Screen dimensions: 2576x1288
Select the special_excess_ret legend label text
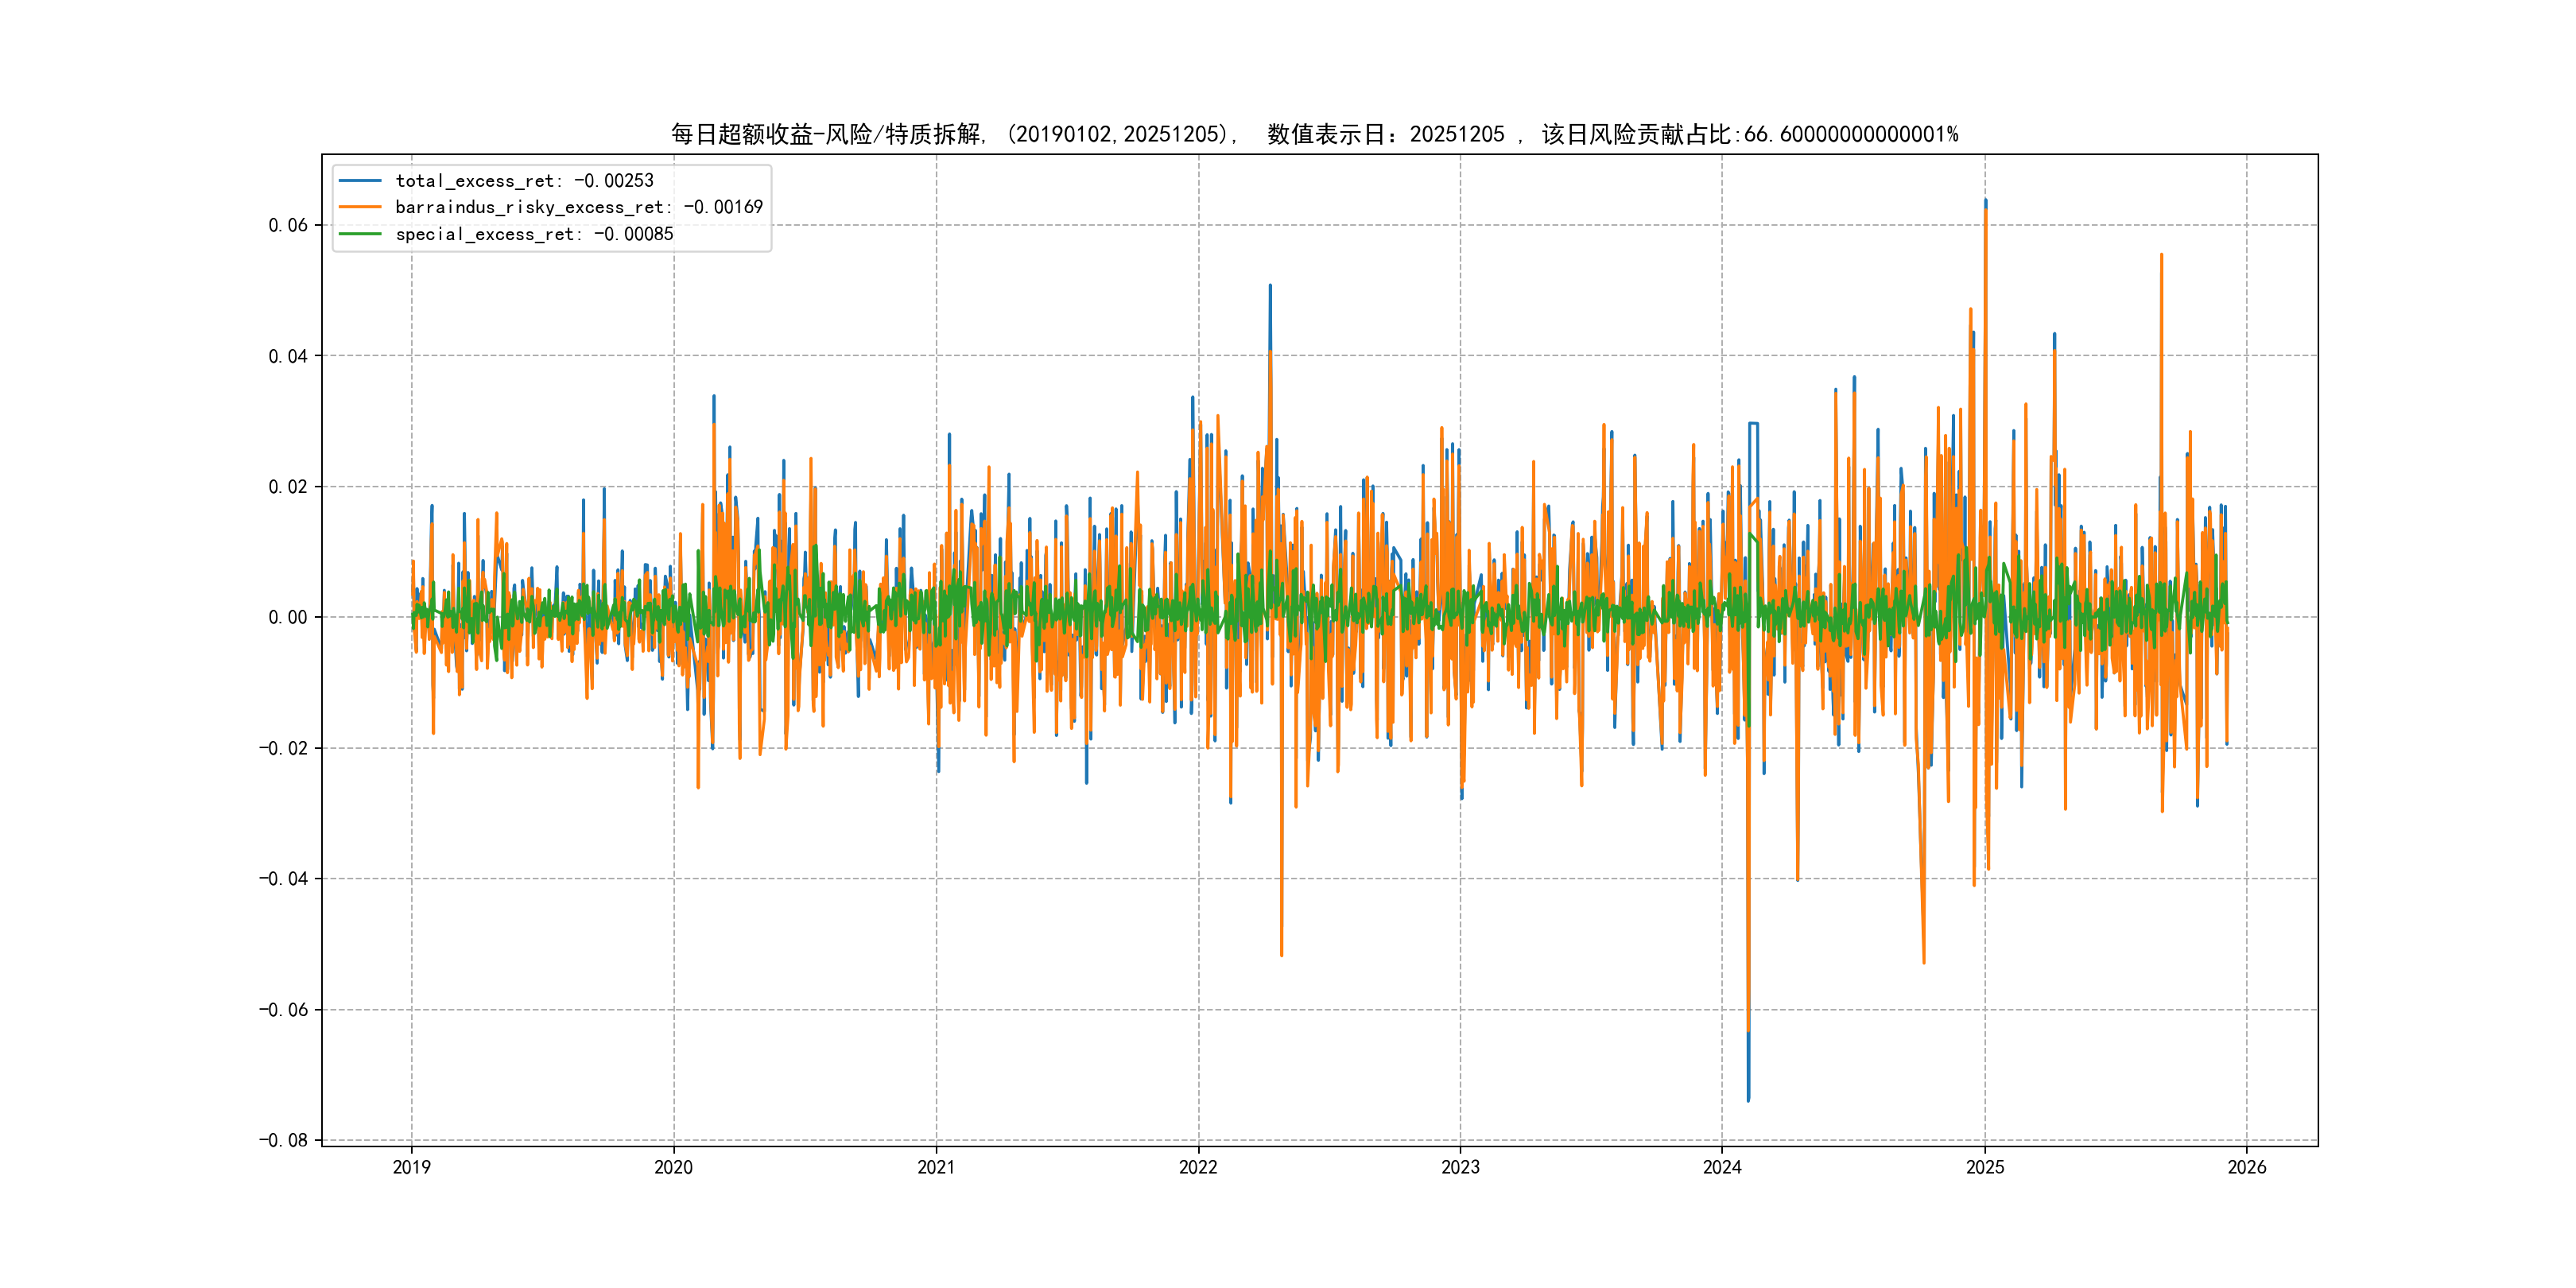click(x=534, y=234)
